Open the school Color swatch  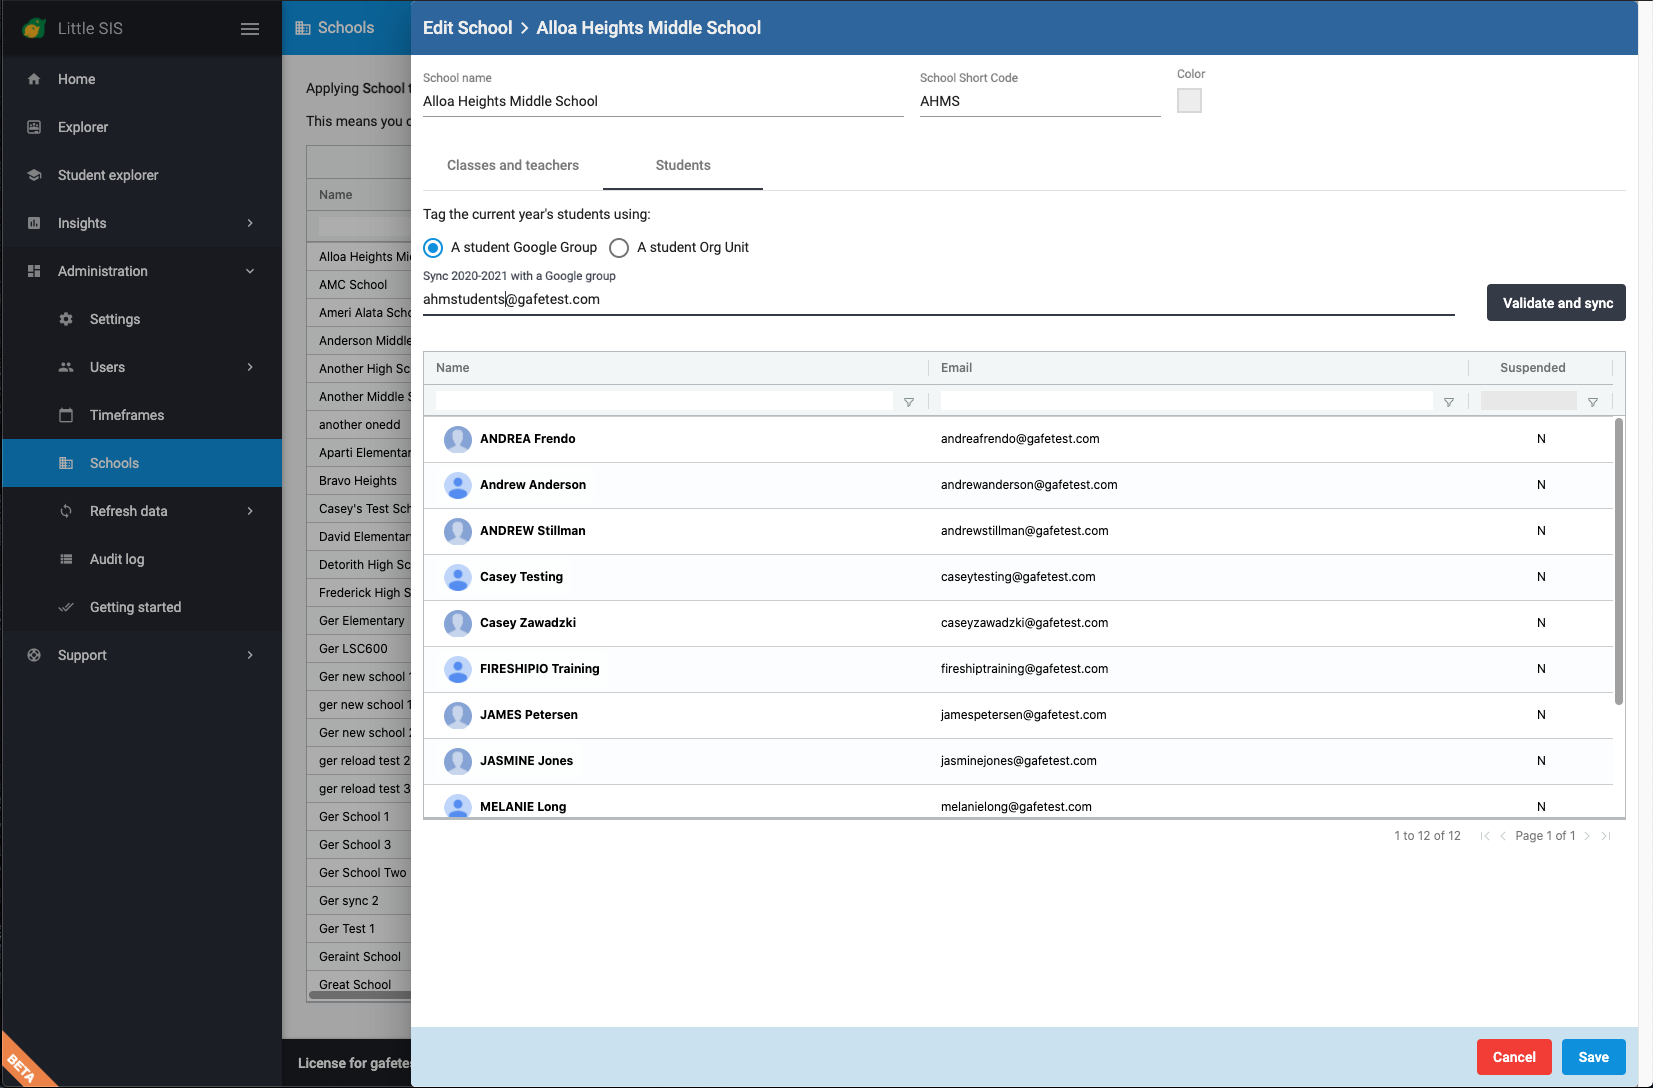pos(1189,101)
